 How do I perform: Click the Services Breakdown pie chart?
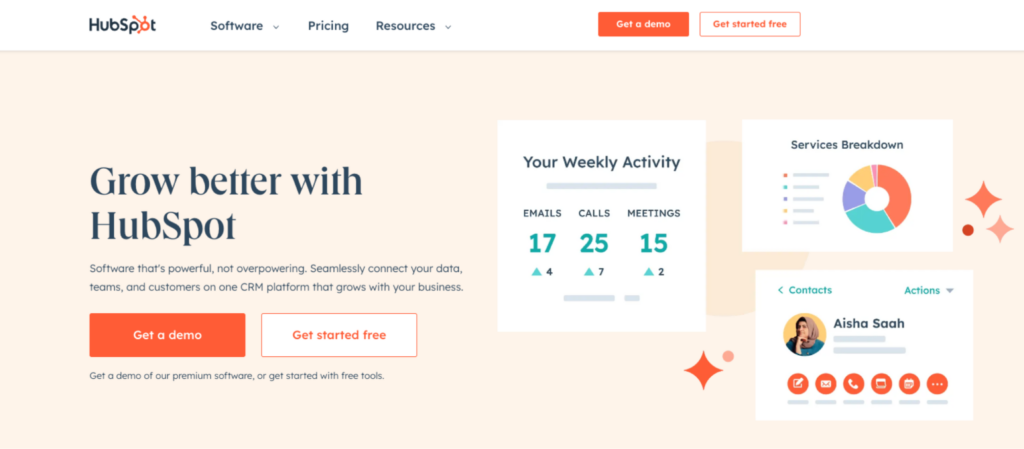[x=877, y=198]
